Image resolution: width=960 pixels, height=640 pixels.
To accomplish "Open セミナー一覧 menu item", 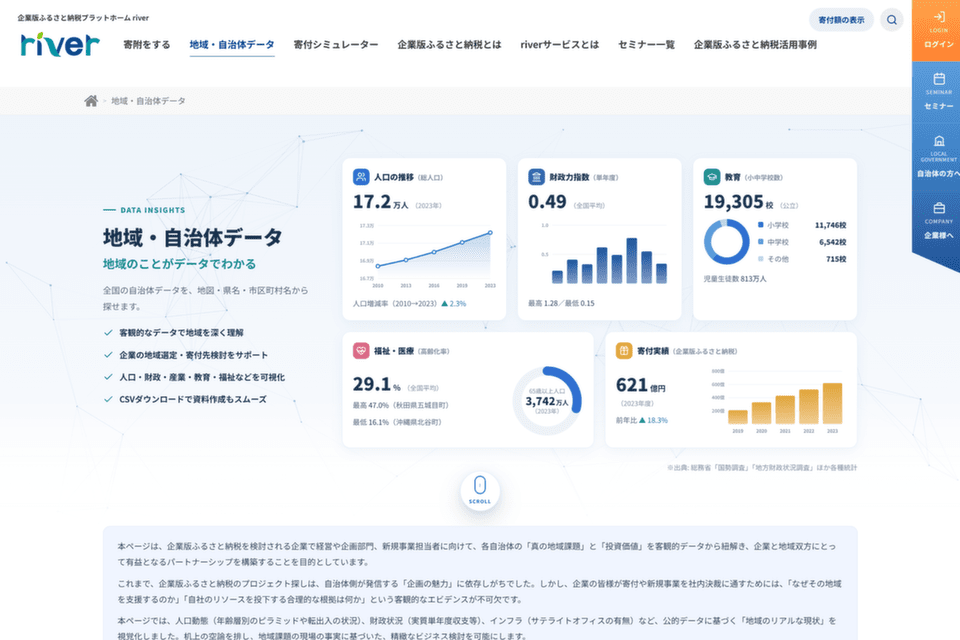I will pyautogui.click(x=647, y=45).
